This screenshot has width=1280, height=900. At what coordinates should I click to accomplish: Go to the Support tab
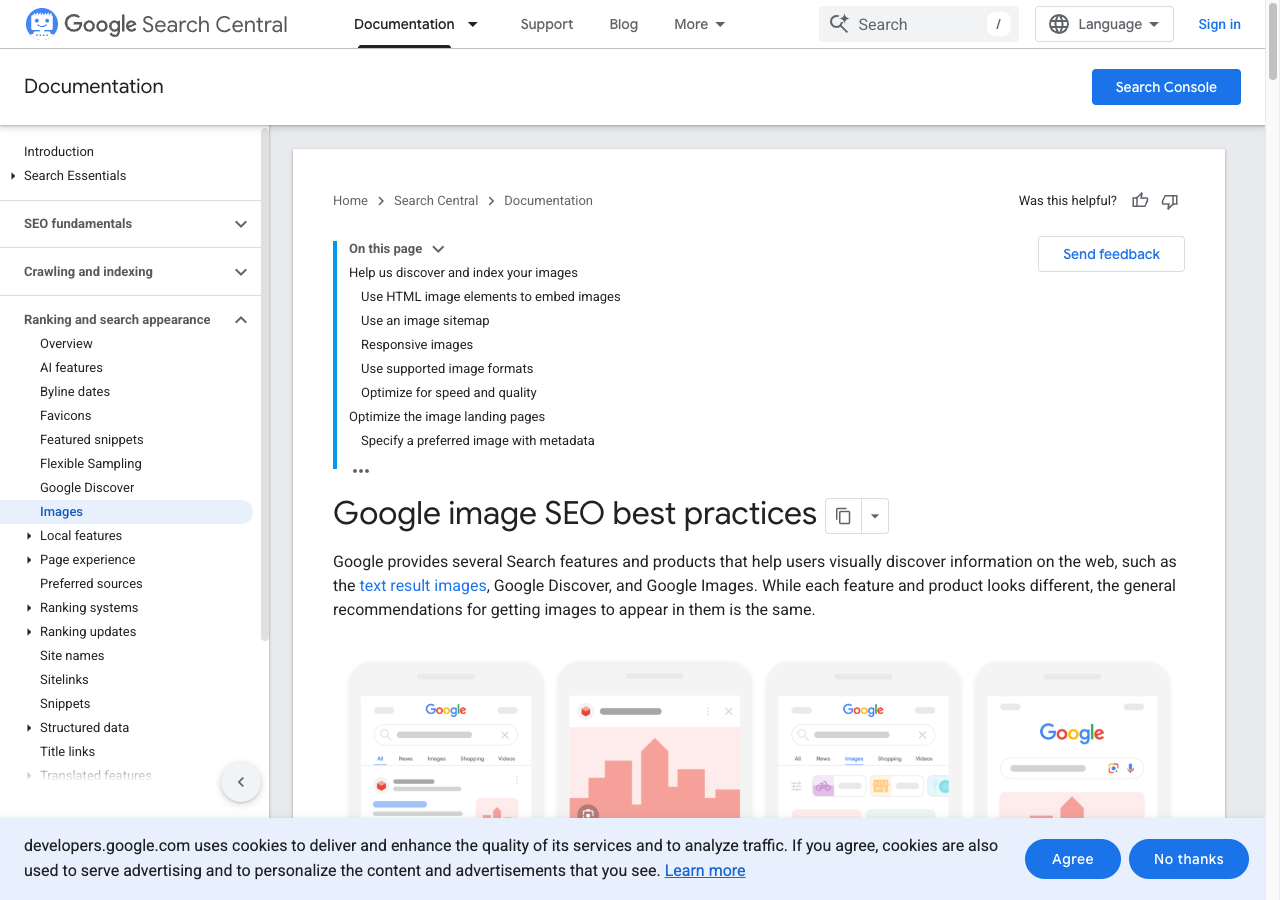[547, 24]
